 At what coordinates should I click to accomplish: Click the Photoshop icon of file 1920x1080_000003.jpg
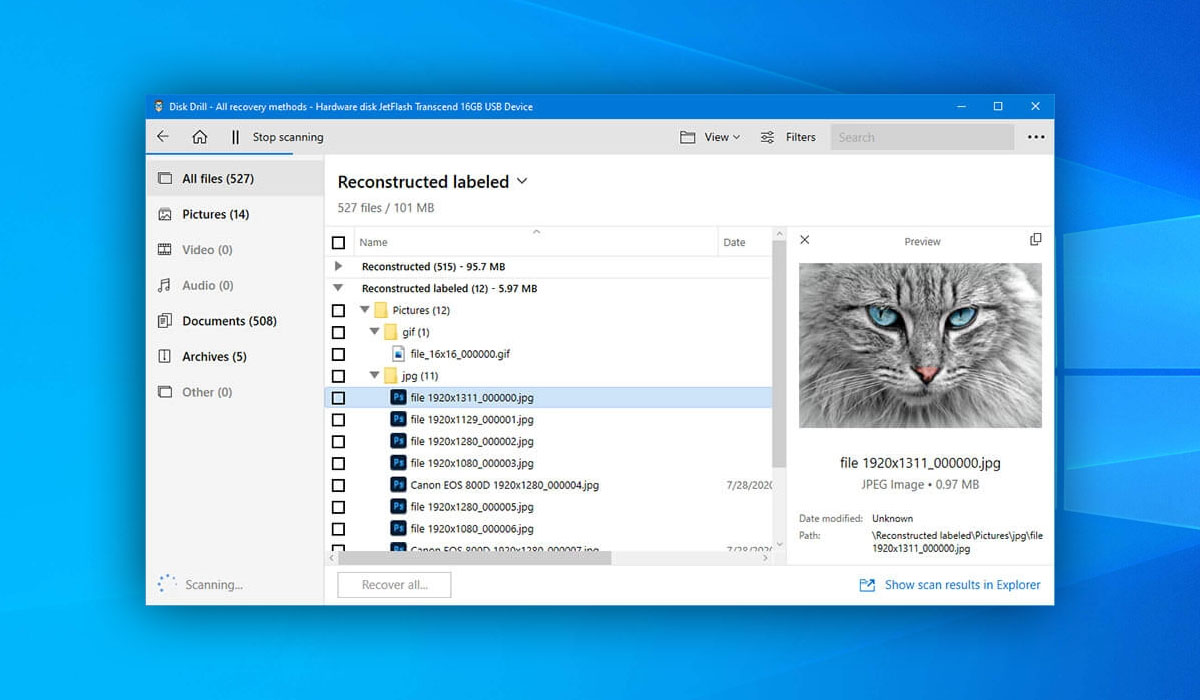[x=398, y=463]
